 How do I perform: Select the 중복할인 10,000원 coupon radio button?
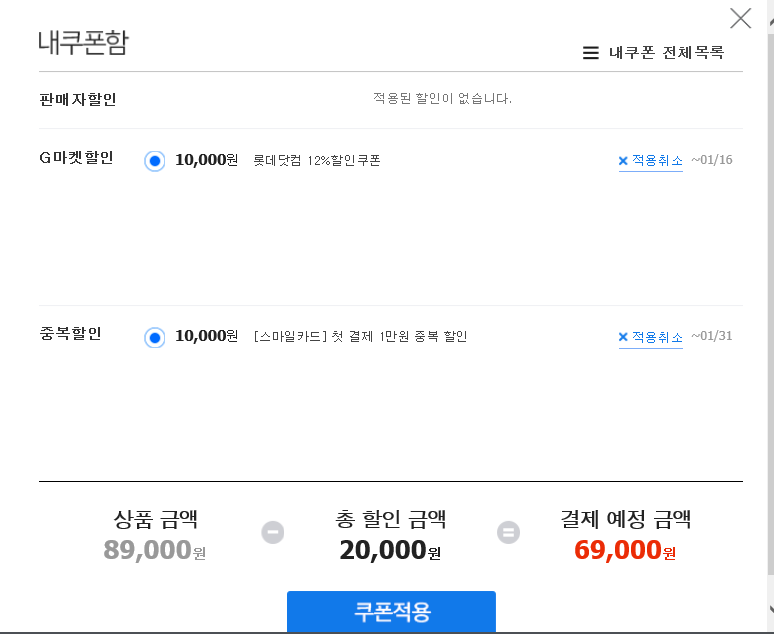tap(155, 338)
